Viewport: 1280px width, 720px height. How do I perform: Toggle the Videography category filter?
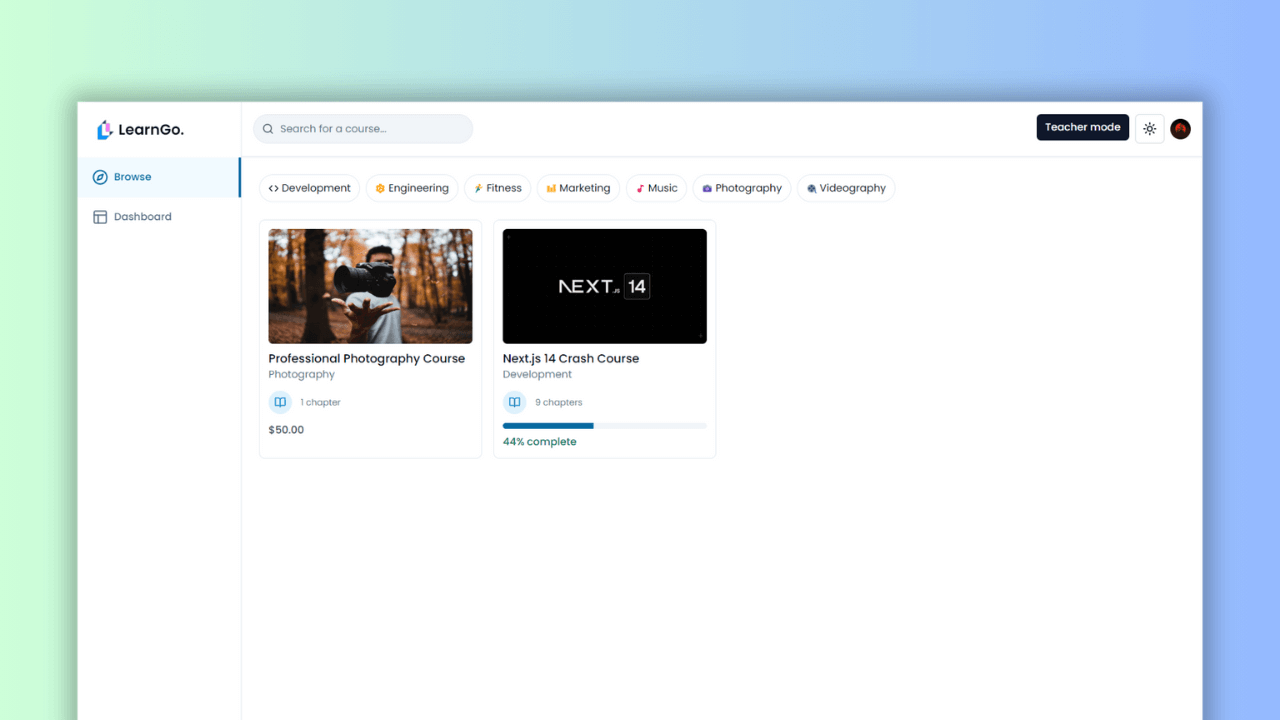[846, 188]
